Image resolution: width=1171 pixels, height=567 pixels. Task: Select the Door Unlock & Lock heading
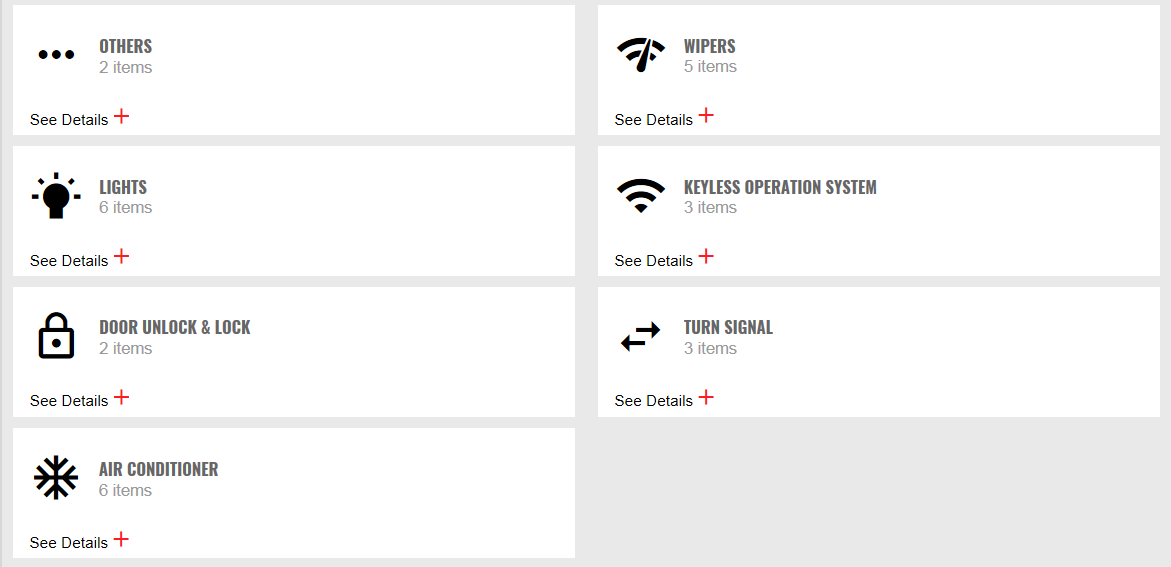coord(175,327)
